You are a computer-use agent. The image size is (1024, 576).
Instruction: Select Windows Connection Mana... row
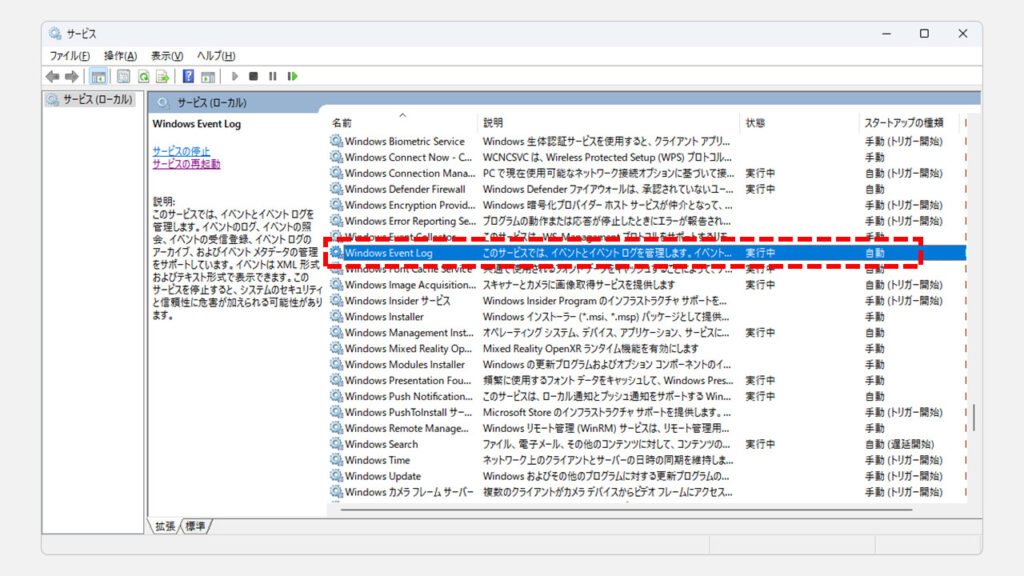click(647, 173)
